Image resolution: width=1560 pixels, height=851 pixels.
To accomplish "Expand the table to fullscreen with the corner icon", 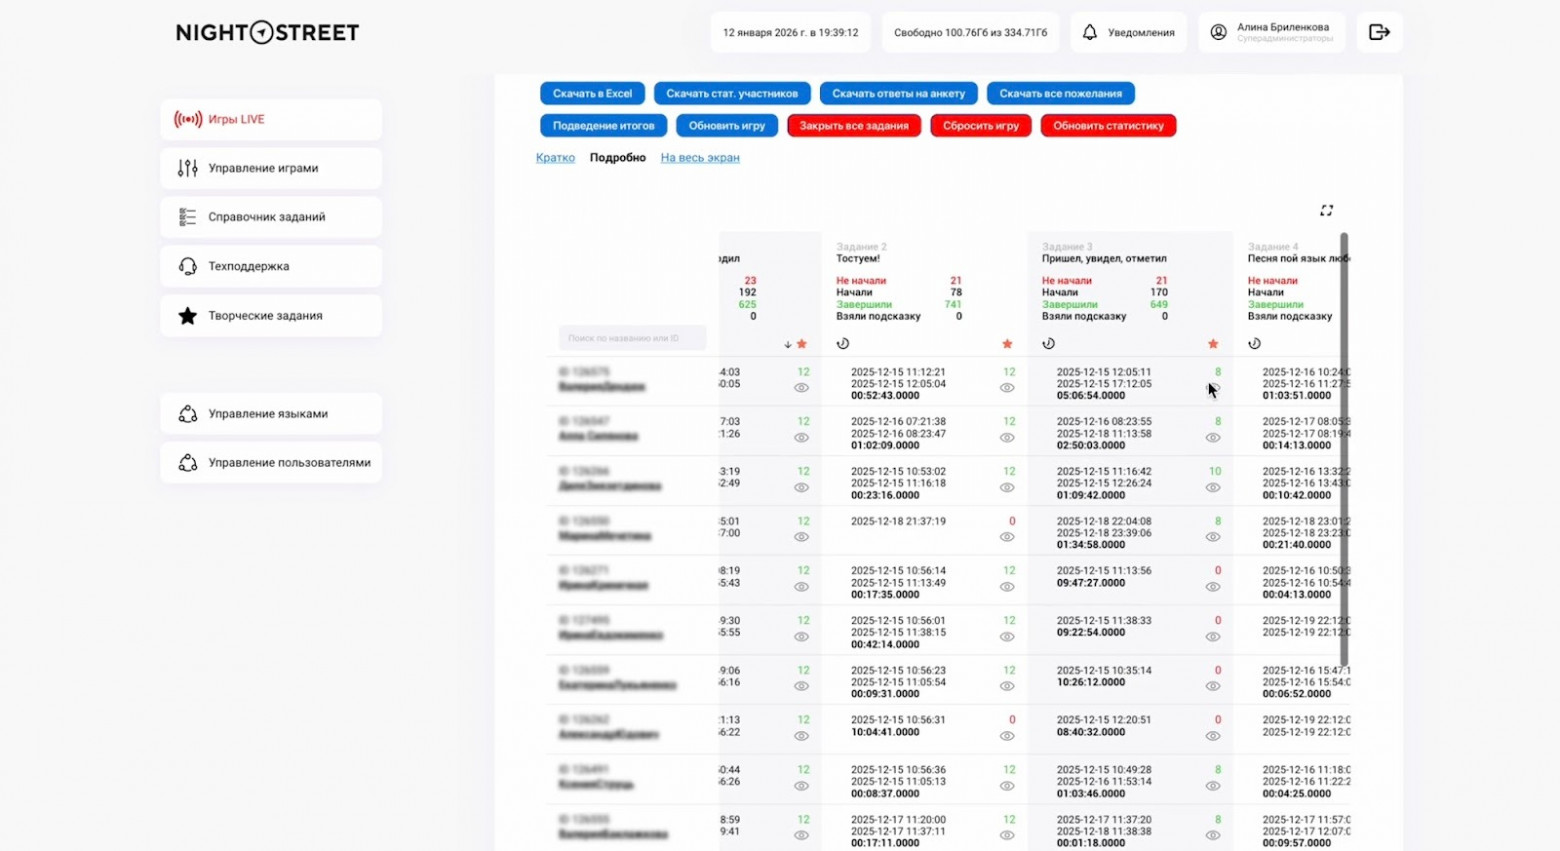I will pyautogui.click(x=1327, y=210).
